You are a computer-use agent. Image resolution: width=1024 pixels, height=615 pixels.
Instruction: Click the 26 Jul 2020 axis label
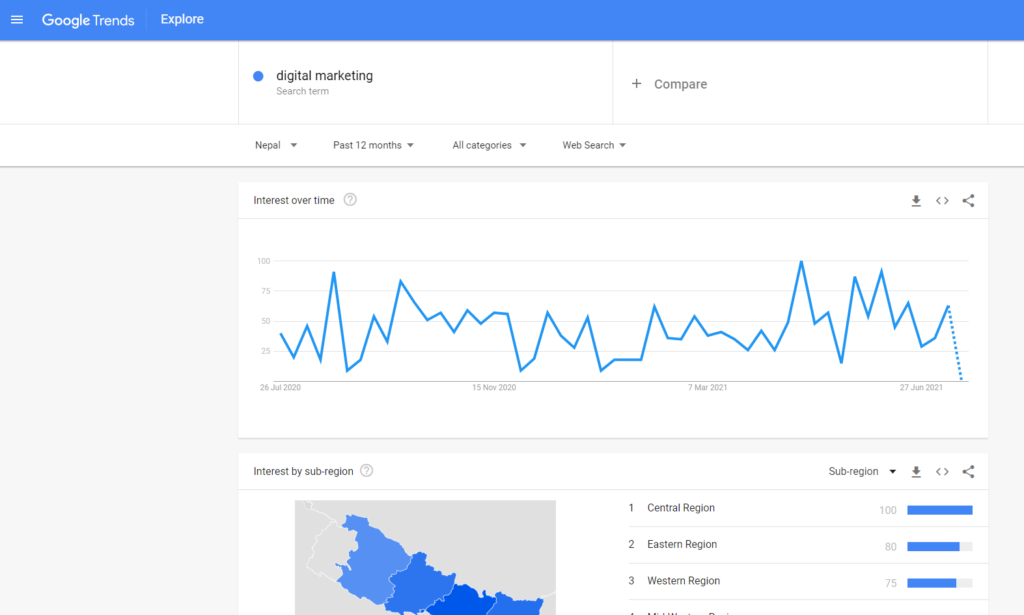pyautogui.click(x=280, y=388)
